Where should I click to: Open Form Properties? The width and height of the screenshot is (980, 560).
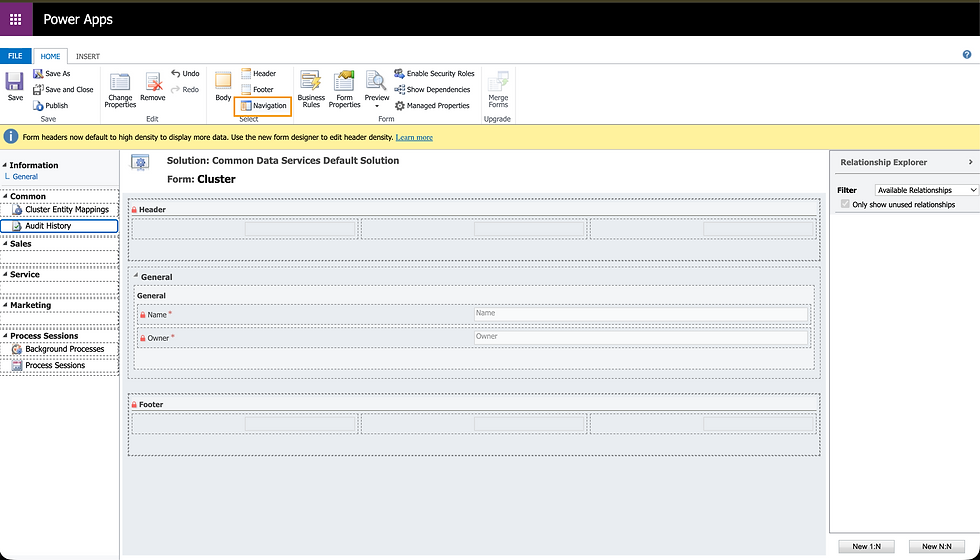coord(344,89)
